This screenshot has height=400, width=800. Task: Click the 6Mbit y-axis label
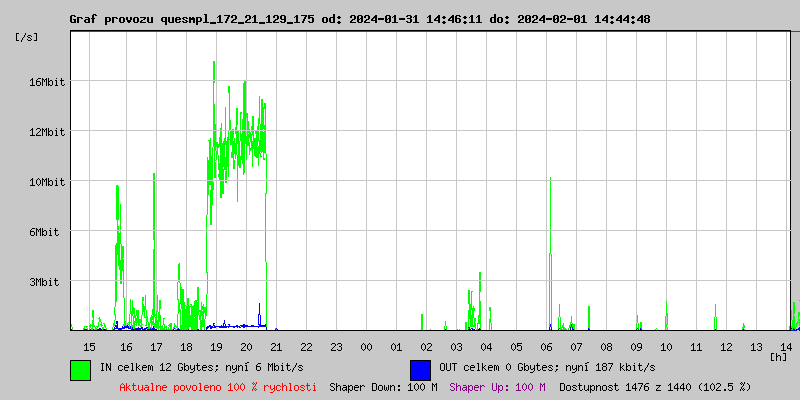47,232
